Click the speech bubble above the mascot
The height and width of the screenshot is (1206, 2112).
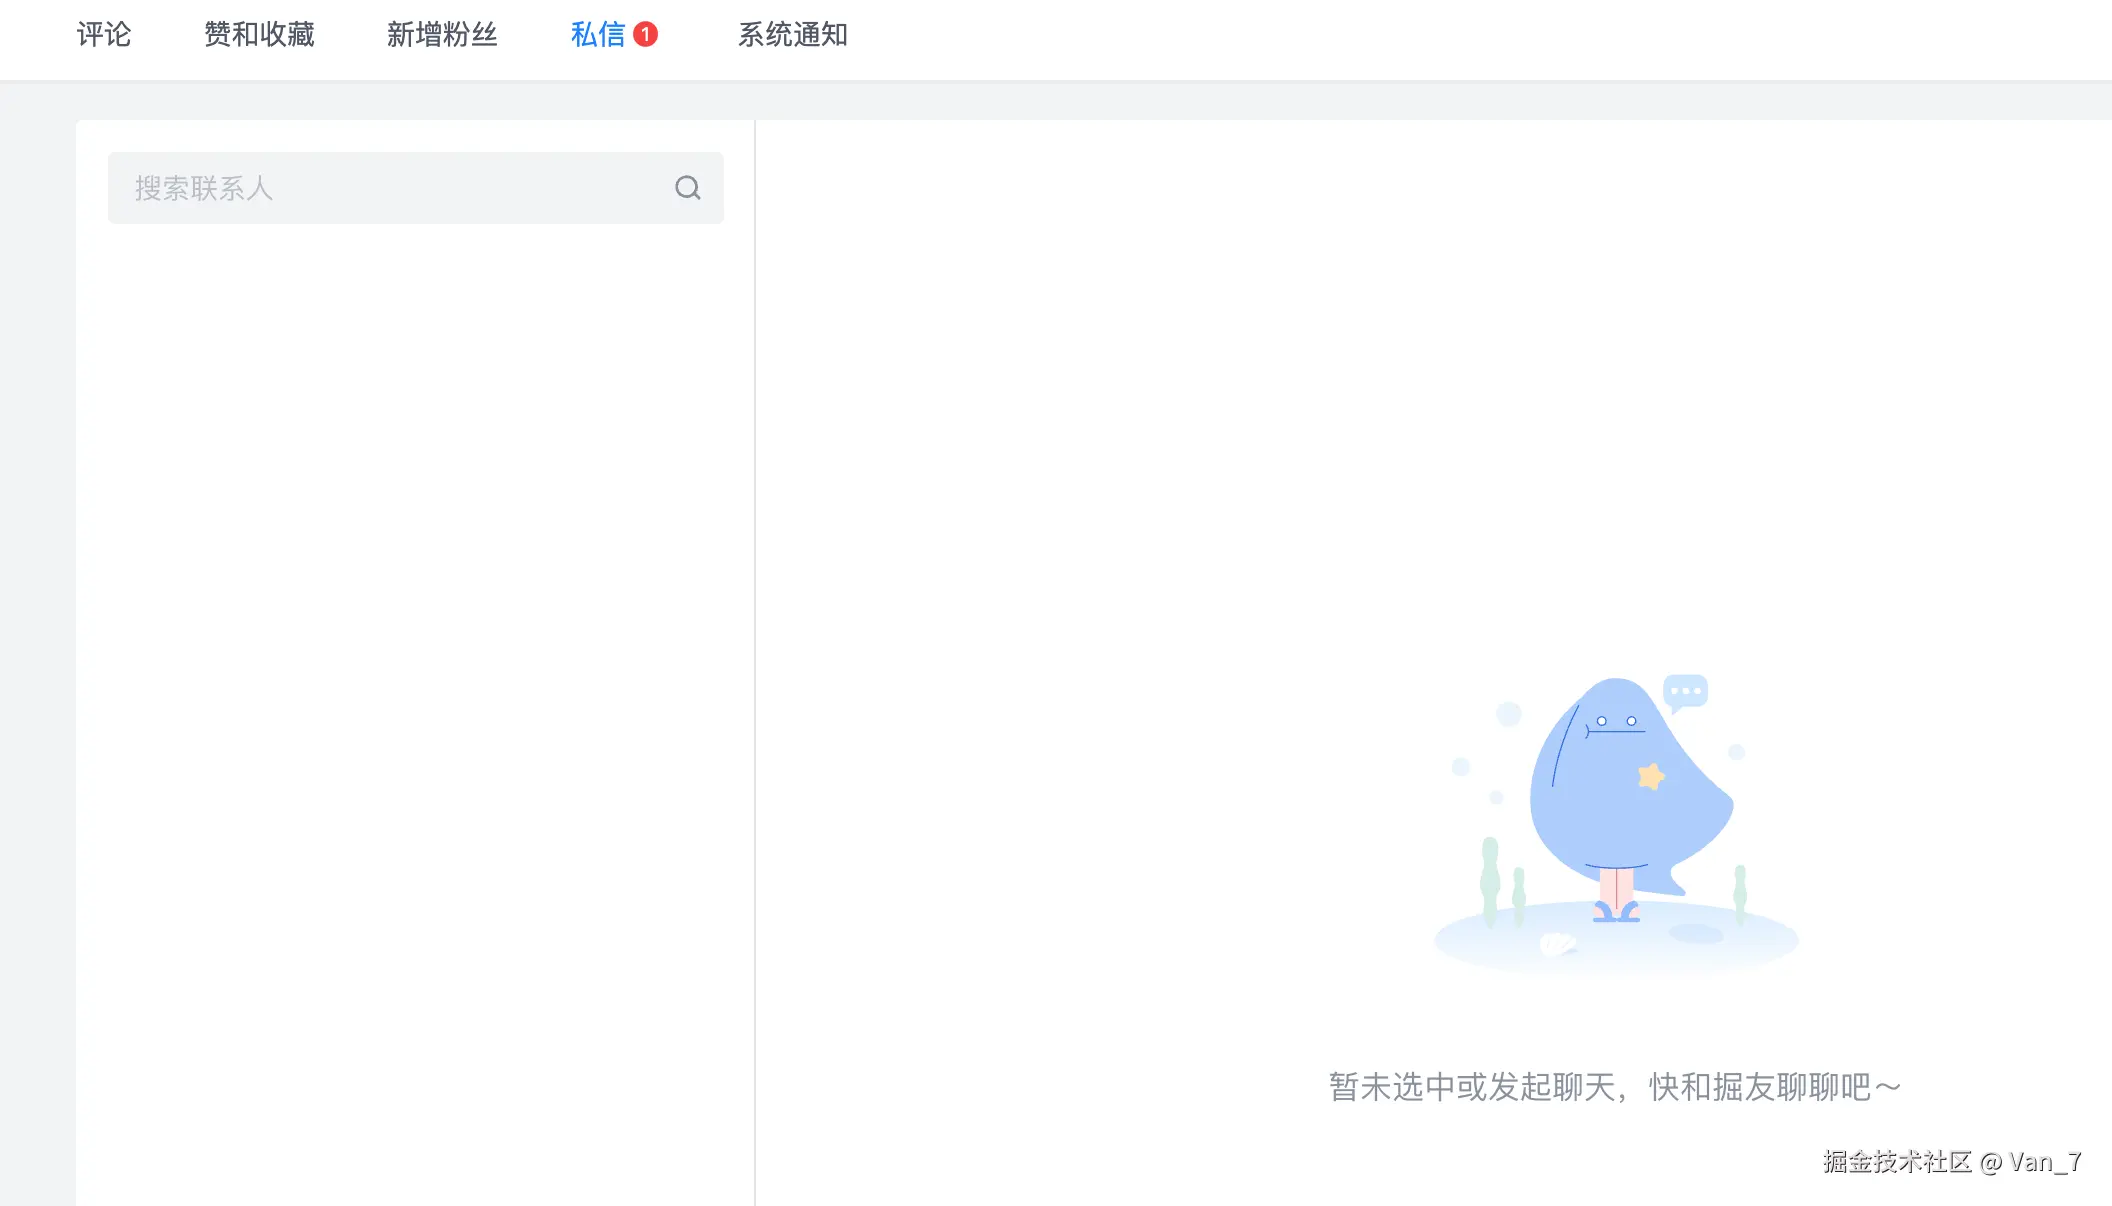point(1688,690)
